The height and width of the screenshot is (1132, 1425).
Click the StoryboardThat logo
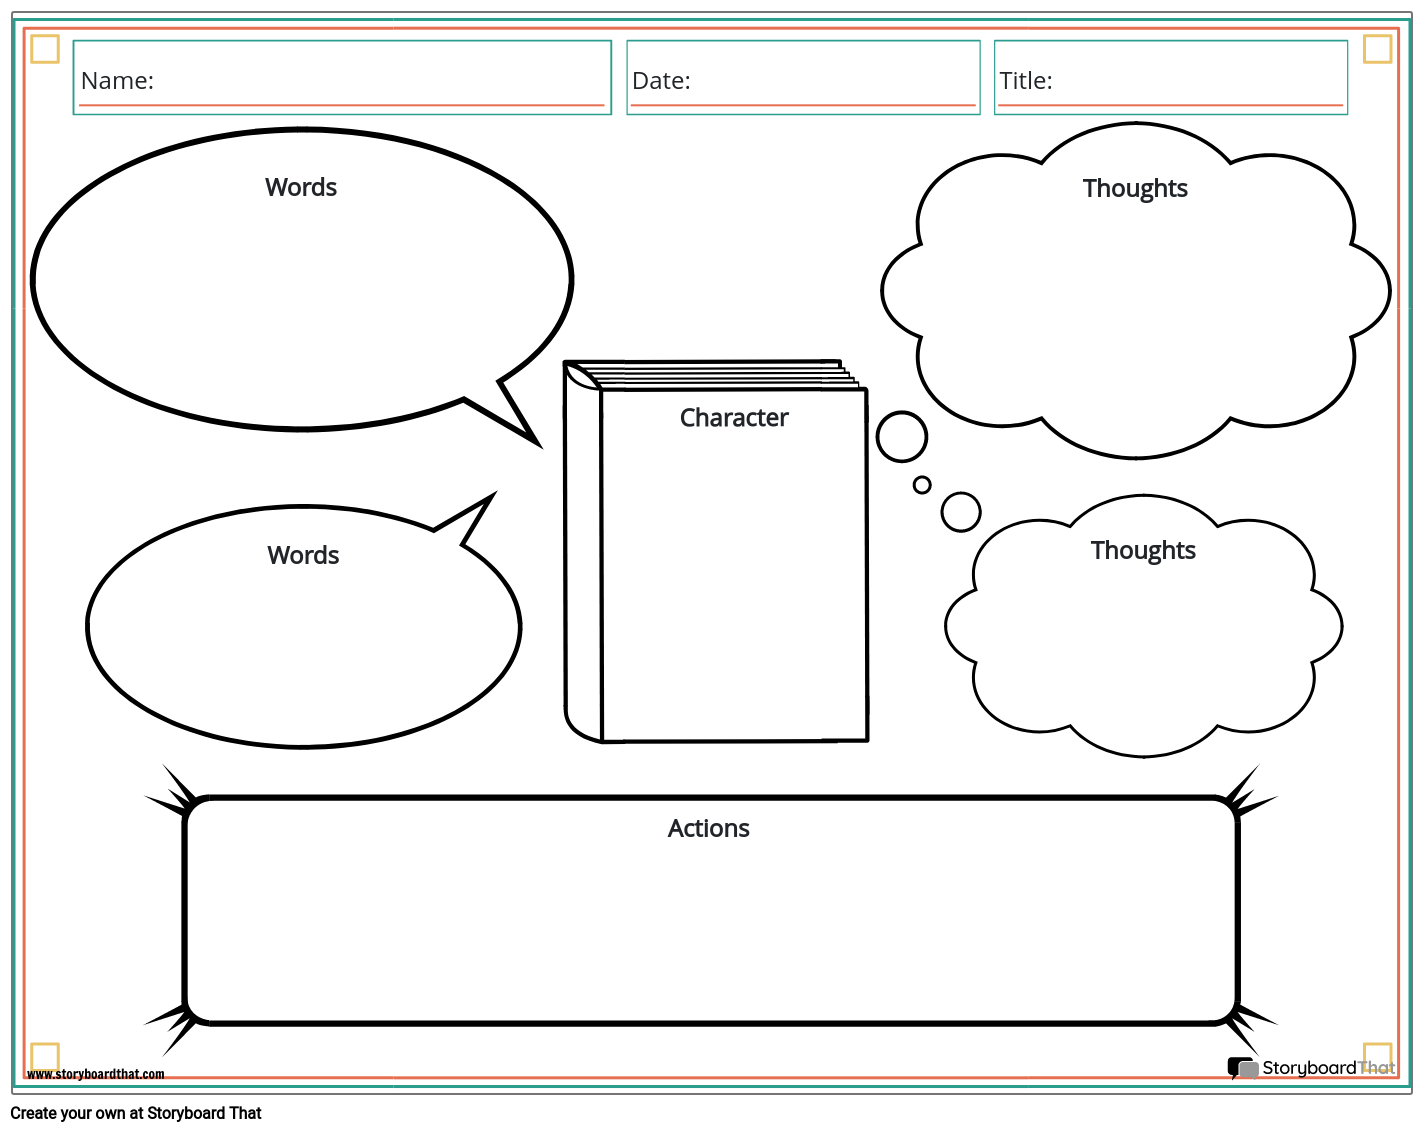(1311, 1068)
